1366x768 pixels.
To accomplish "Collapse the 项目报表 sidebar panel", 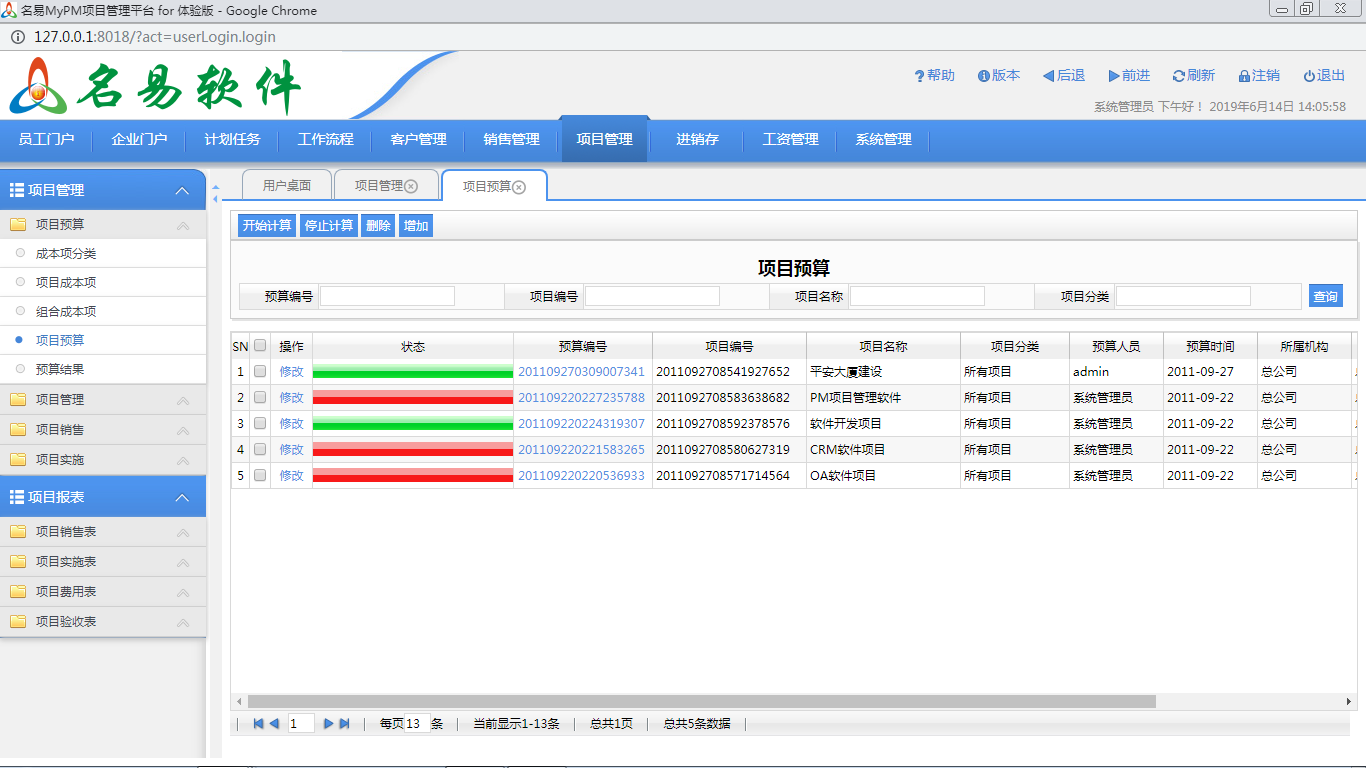I will pos(182,498).
